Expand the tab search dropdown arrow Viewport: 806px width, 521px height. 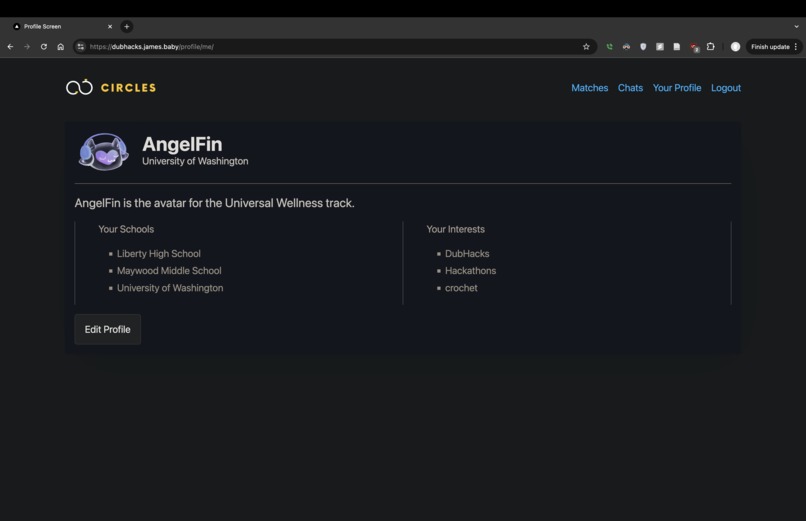tap(796, 26)
